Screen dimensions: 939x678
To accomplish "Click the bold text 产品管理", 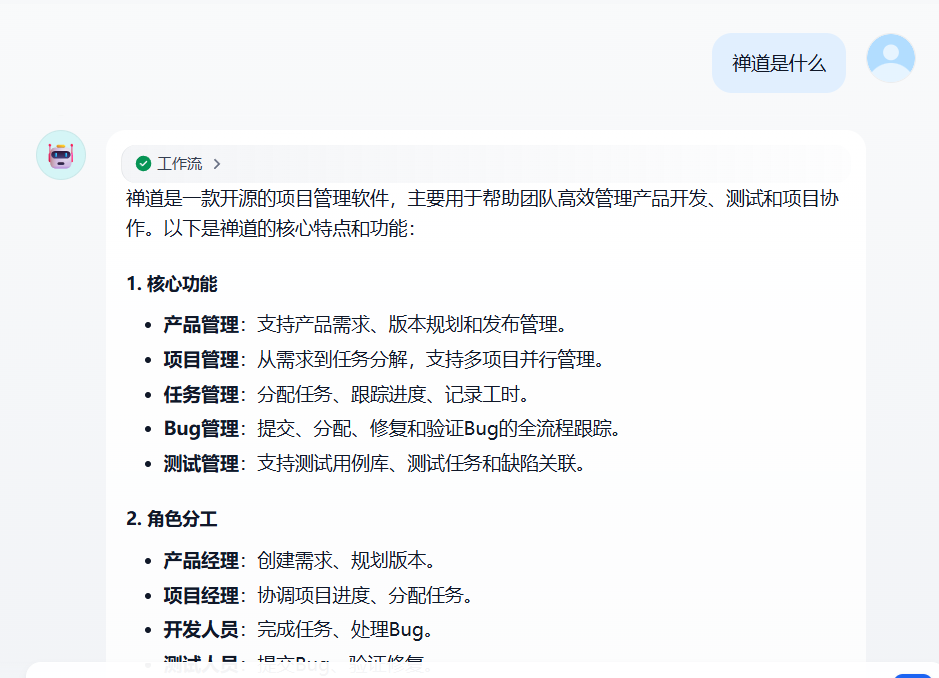I will [201, 325].
